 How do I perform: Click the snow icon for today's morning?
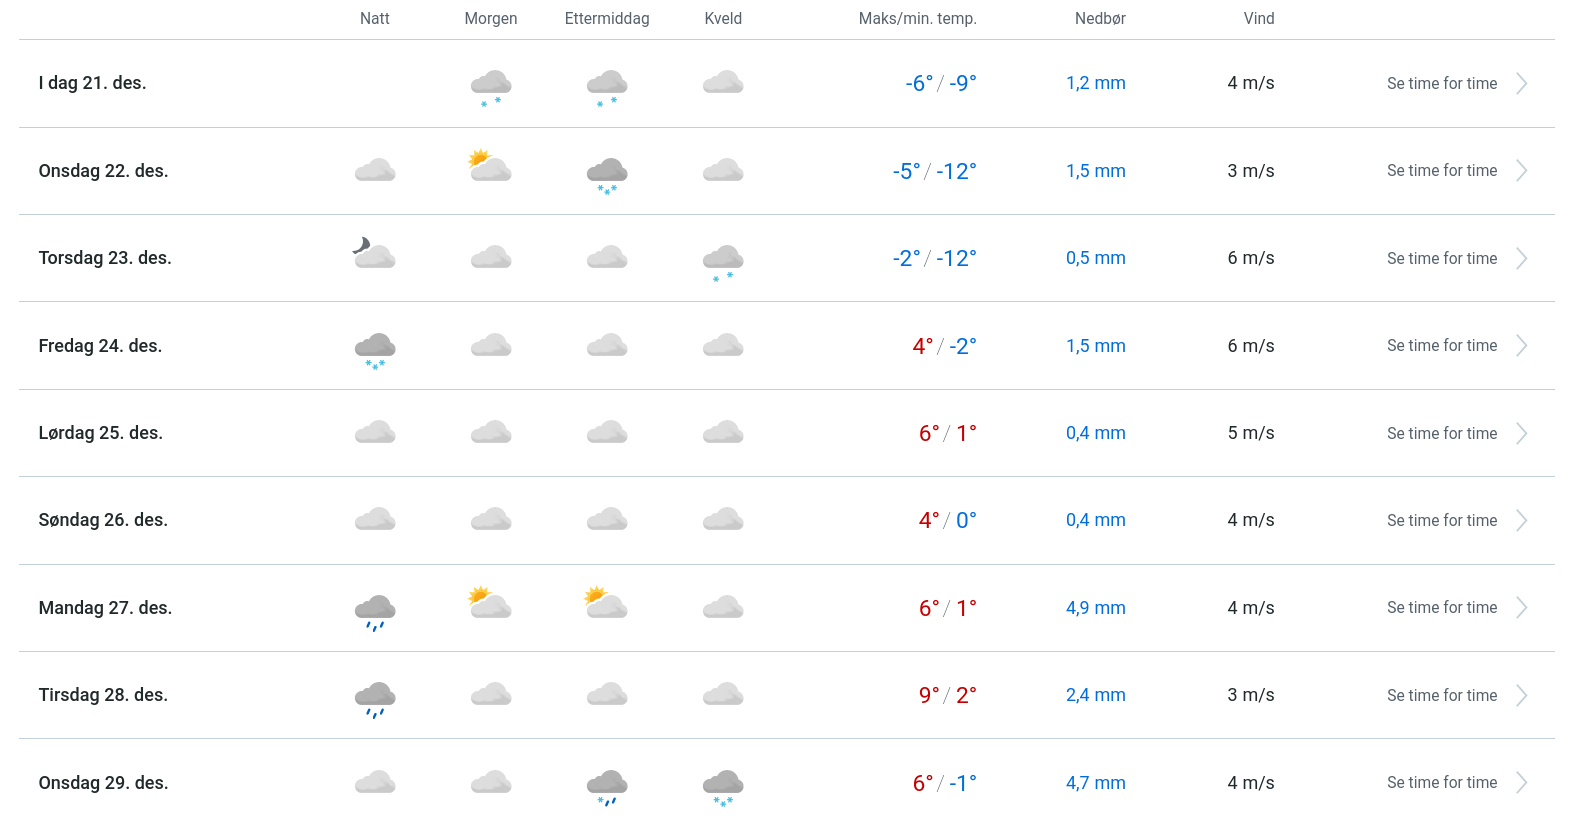coord(491,86)
